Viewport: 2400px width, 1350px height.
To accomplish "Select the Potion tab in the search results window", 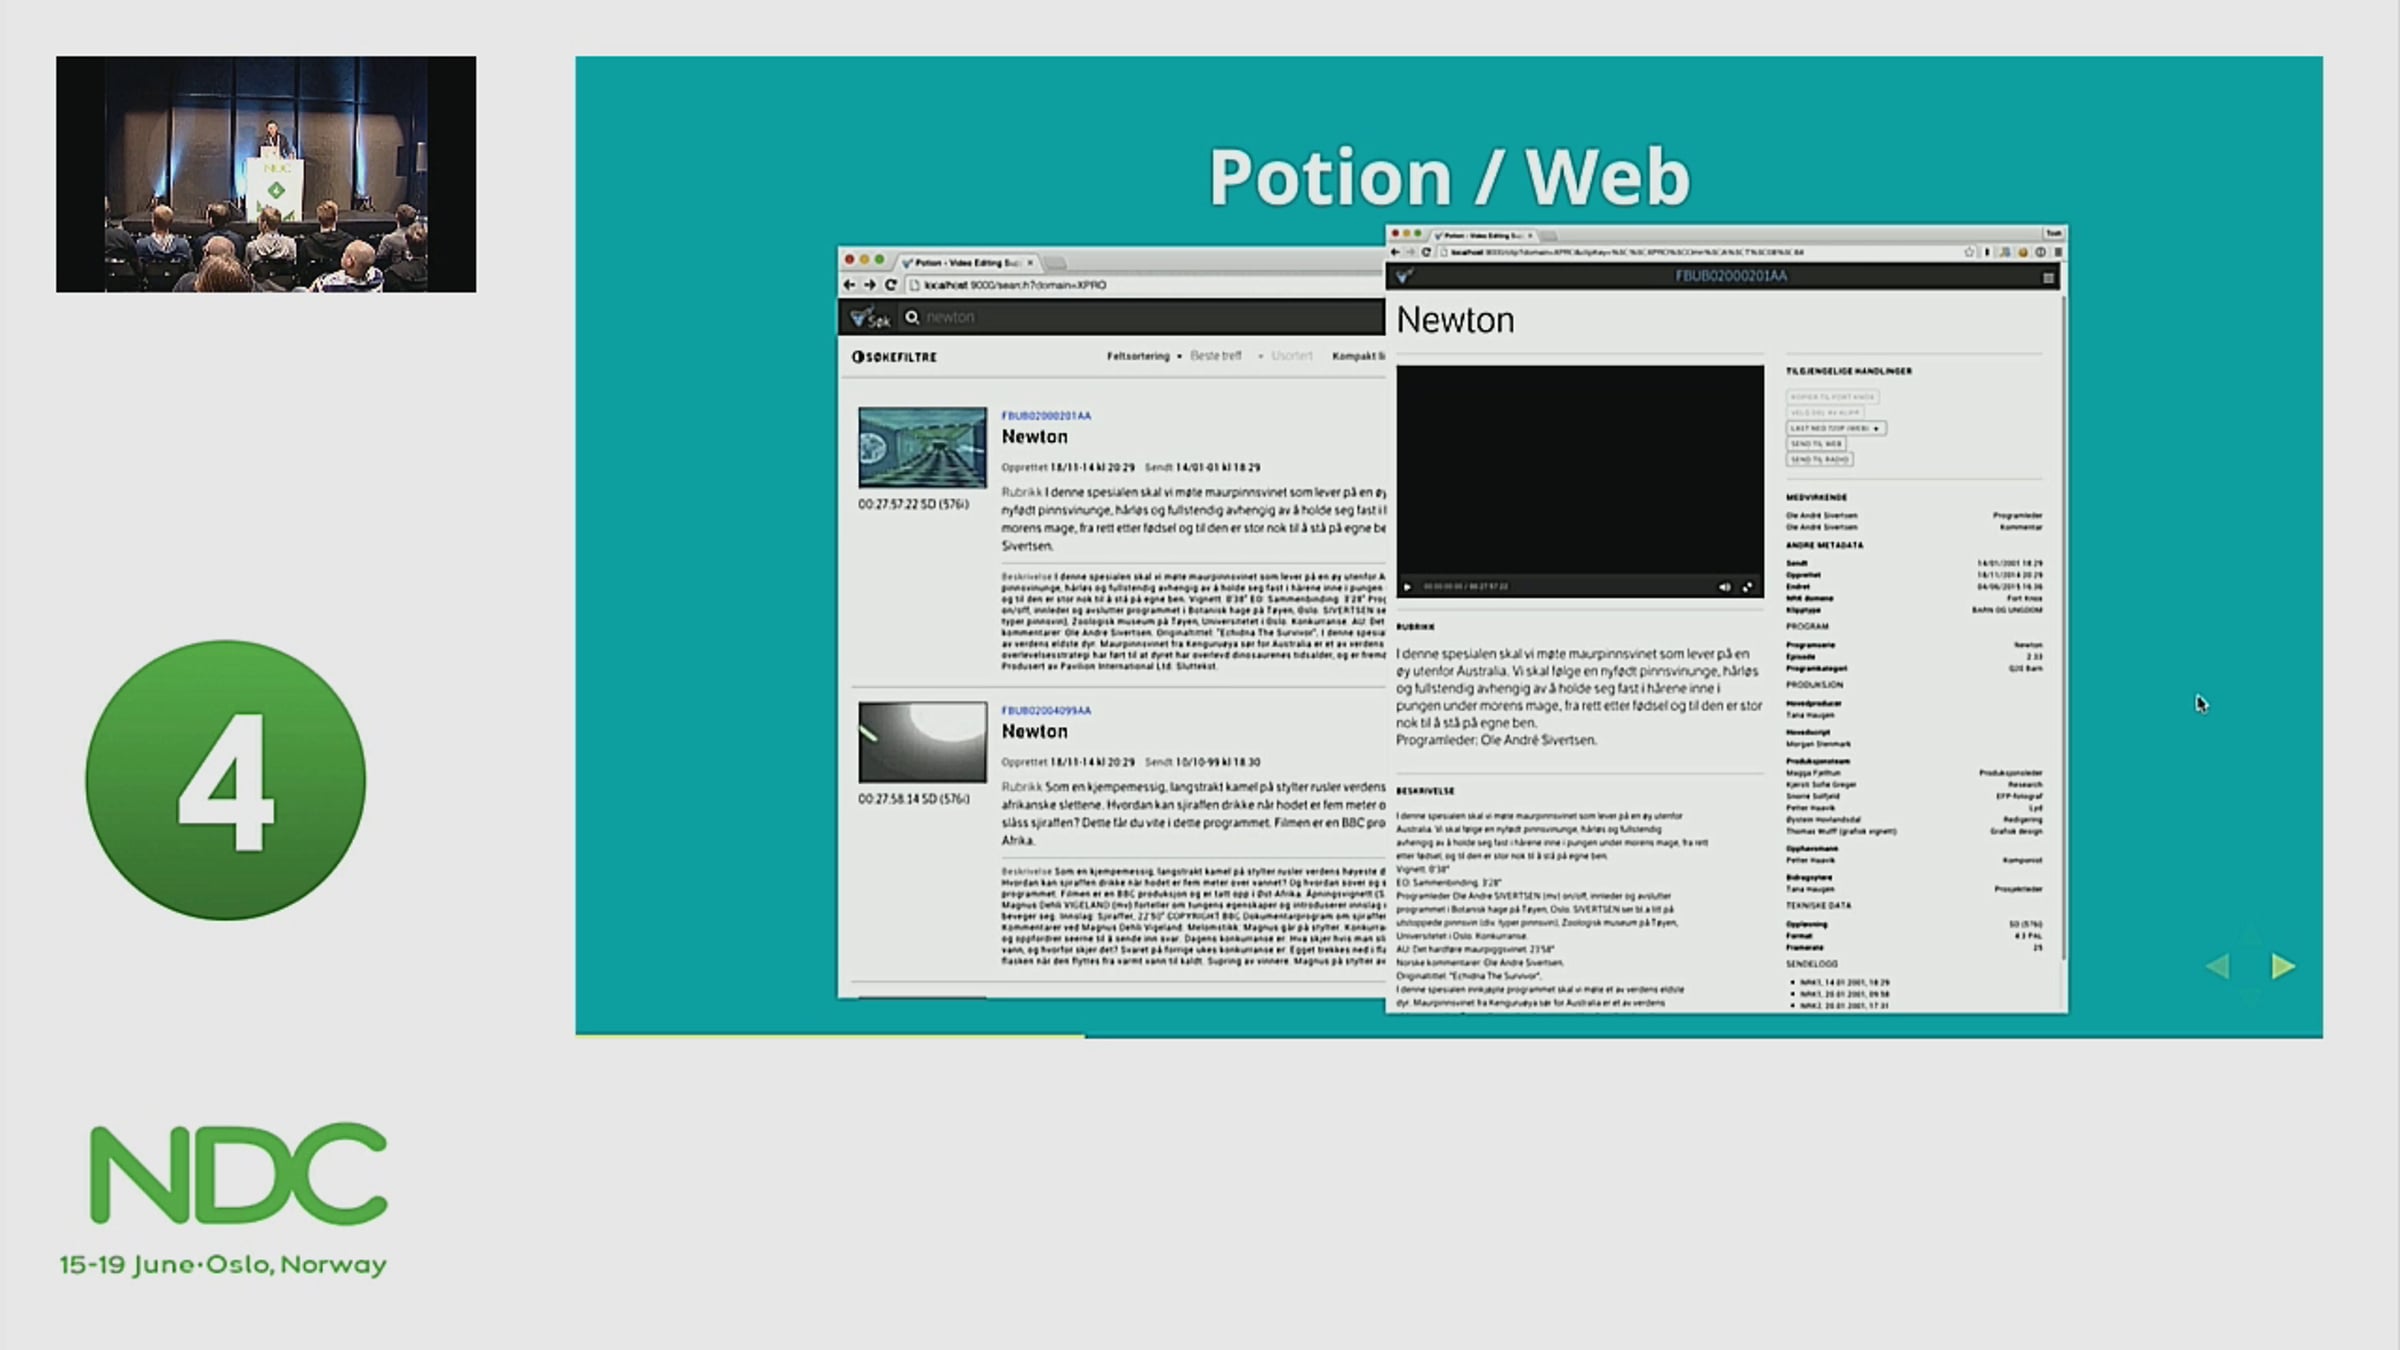I will (x=967, y=263).
